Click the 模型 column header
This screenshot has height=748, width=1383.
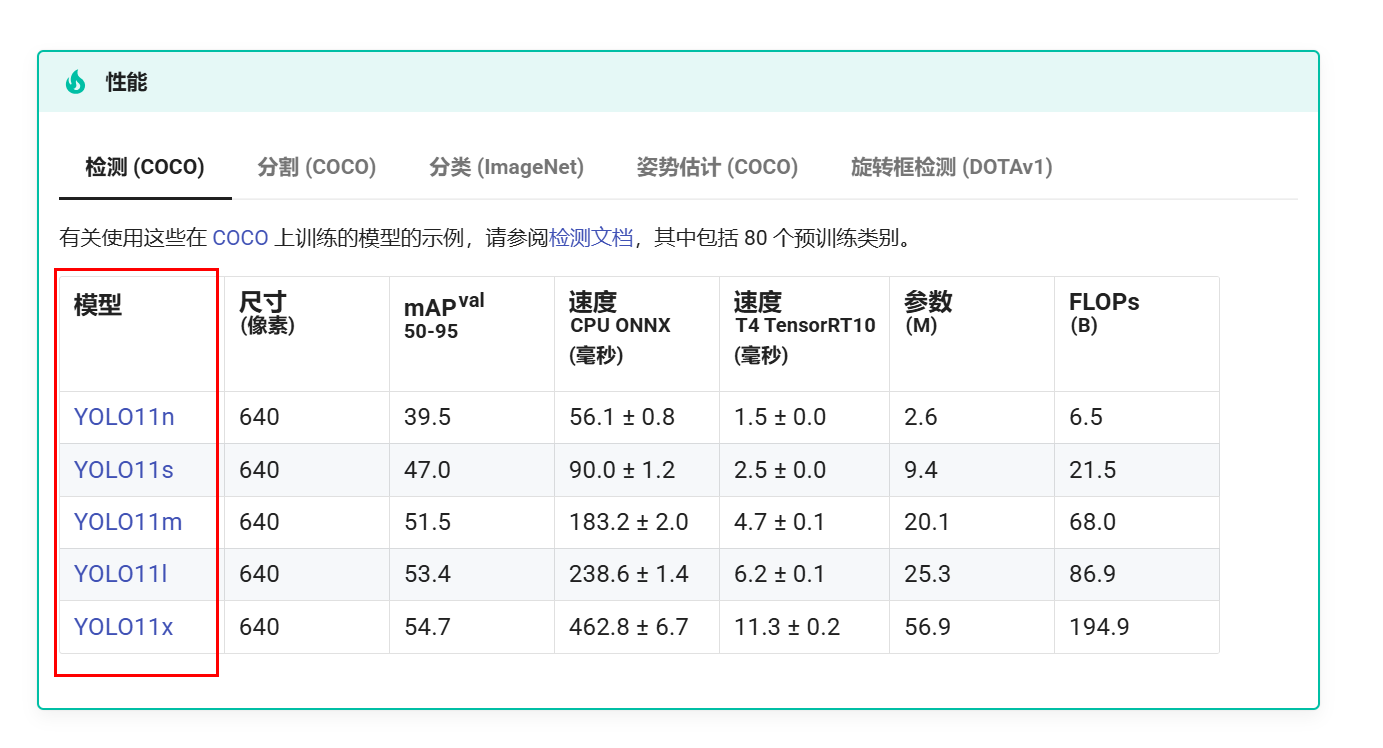[x=98, y=306]
